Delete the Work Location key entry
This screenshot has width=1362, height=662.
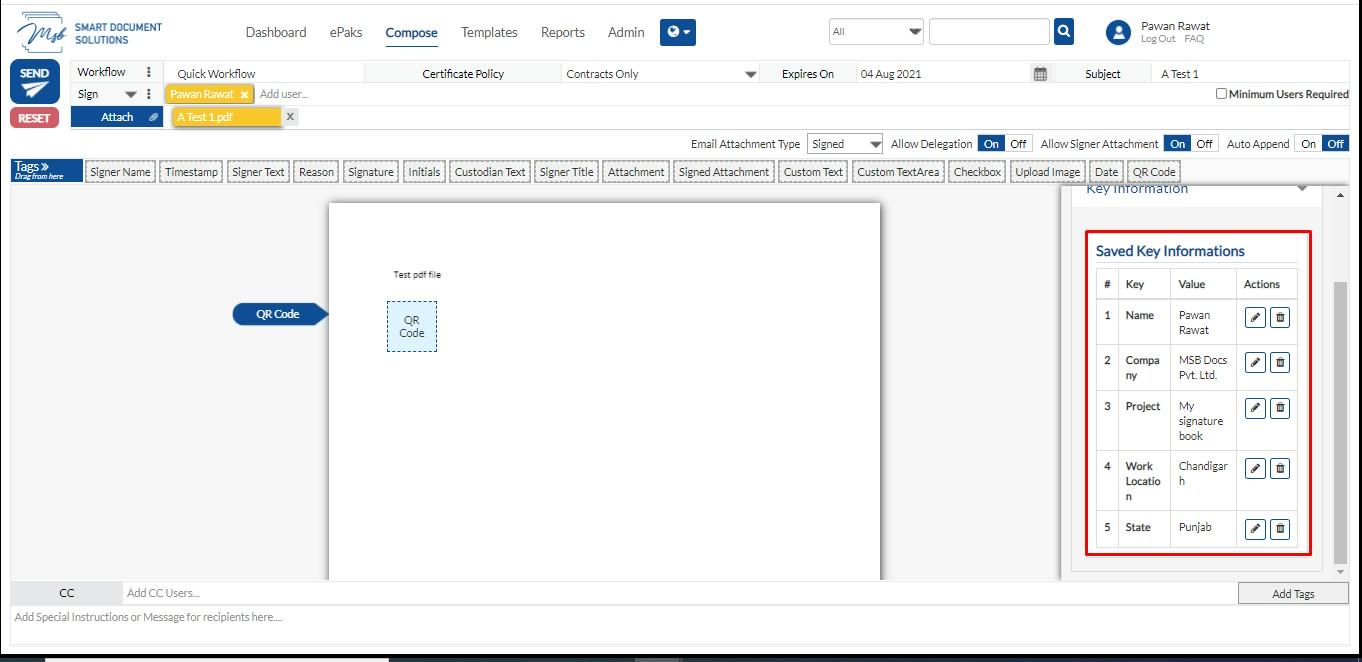tap(1280, 468)
